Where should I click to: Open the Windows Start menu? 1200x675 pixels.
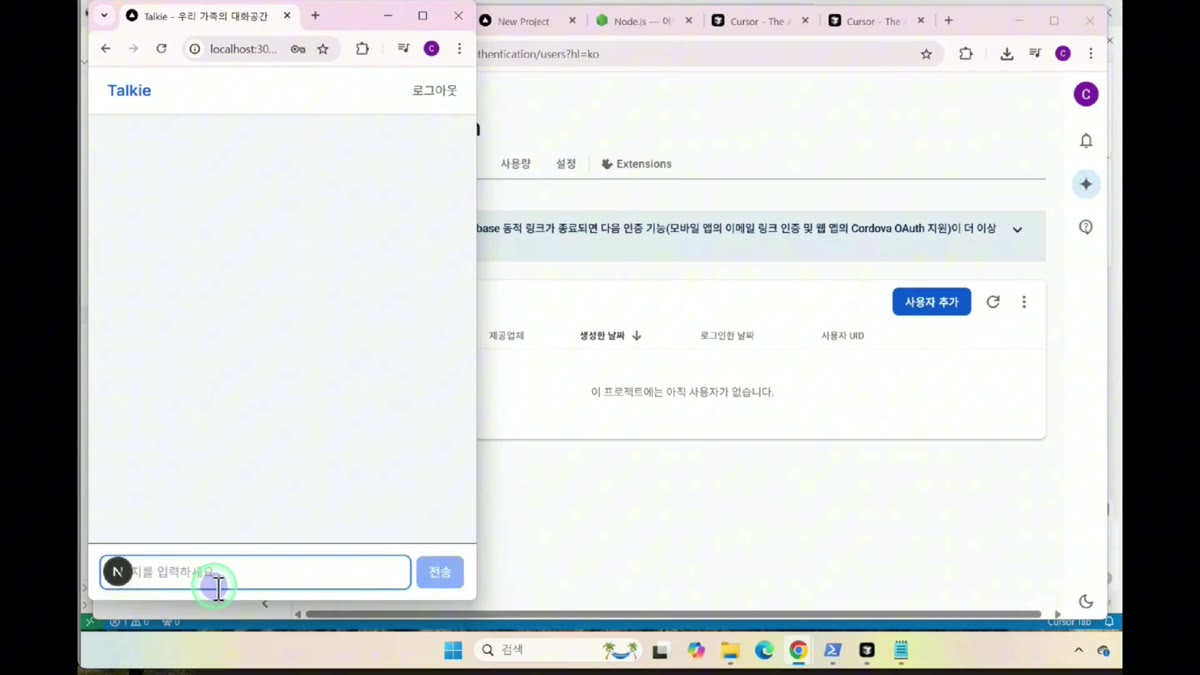pos(453,651)
